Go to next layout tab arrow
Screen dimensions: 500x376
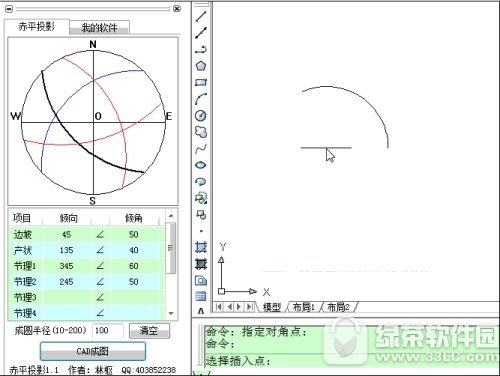point(239,306)
